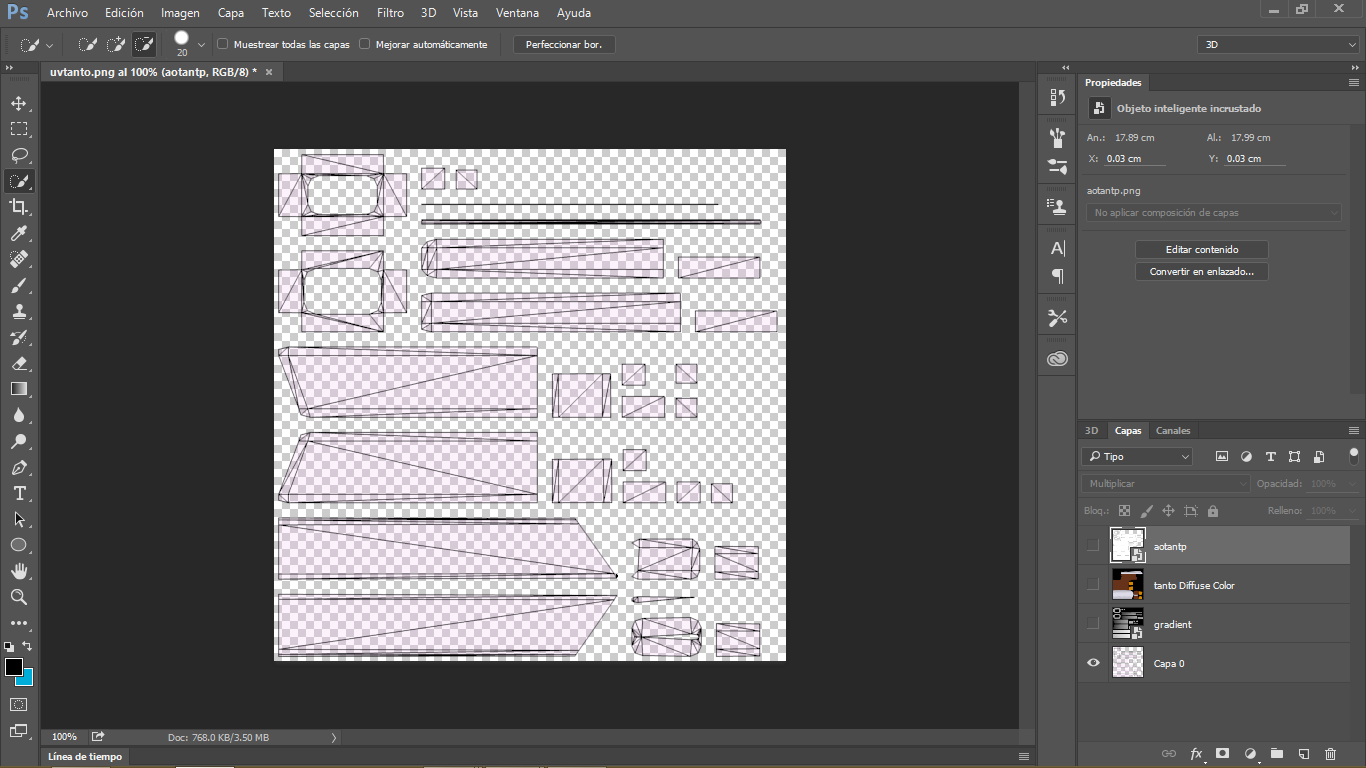Open the Filtro menu
This screenshot has width=1366, height=768.
tap(390, 13)
